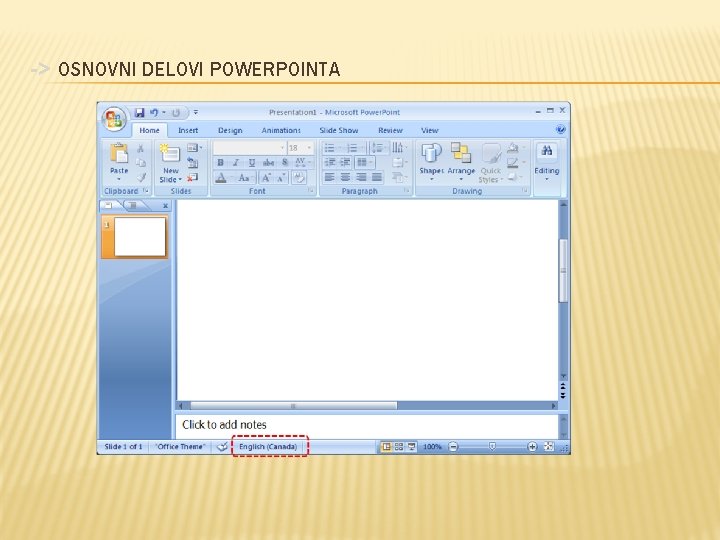The width and height of the screenshot is (720, 540).
Task: Click the Copy icon in Clipboard group
Action: pyautogui.click(x=141, y=163)
